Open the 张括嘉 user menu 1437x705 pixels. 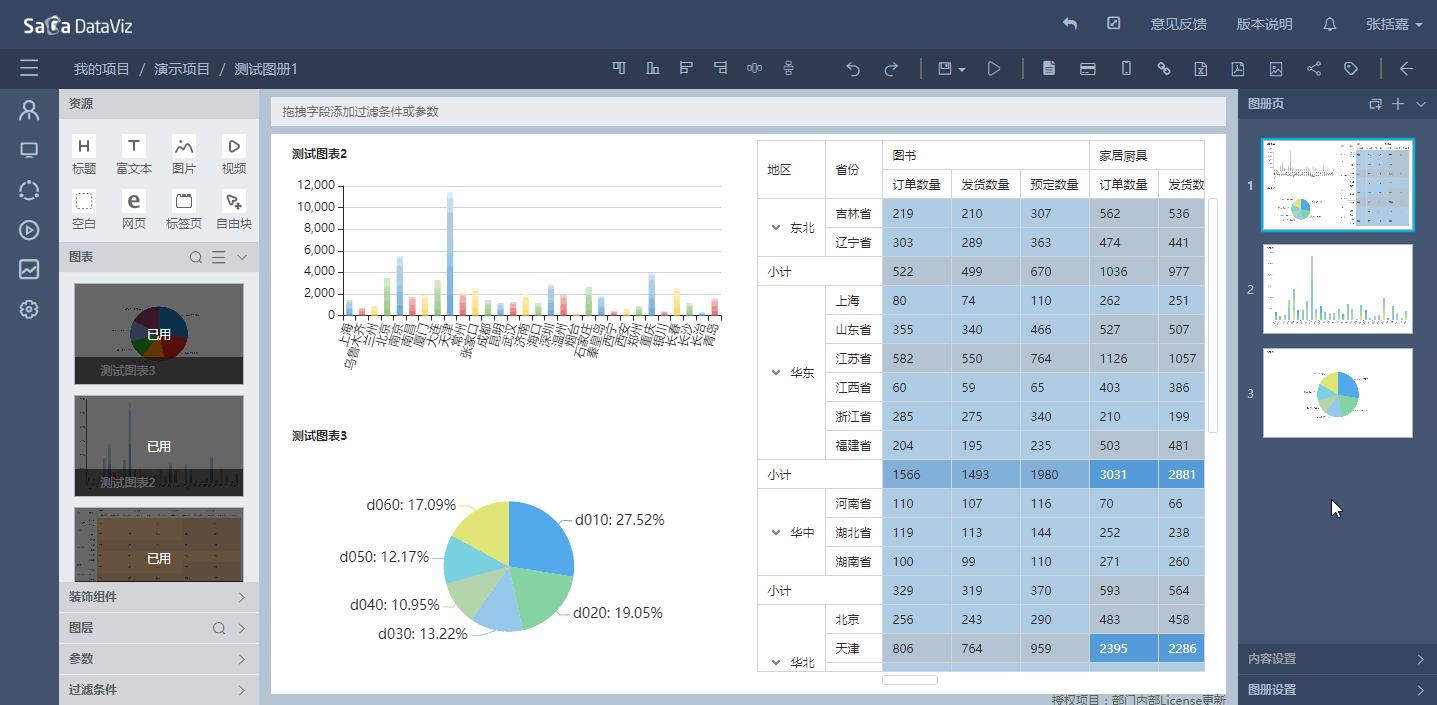[1394, 24]
